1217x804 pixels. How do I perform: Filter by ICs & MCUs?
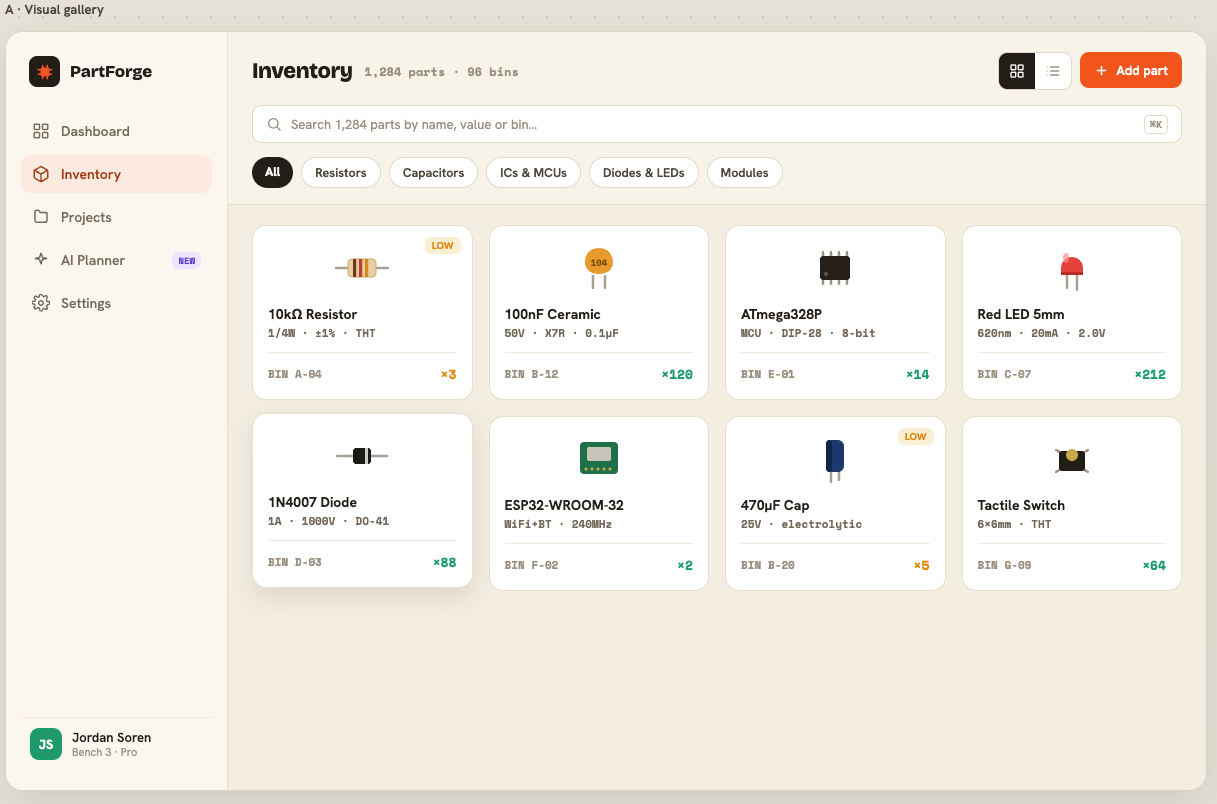coord(534,173)
